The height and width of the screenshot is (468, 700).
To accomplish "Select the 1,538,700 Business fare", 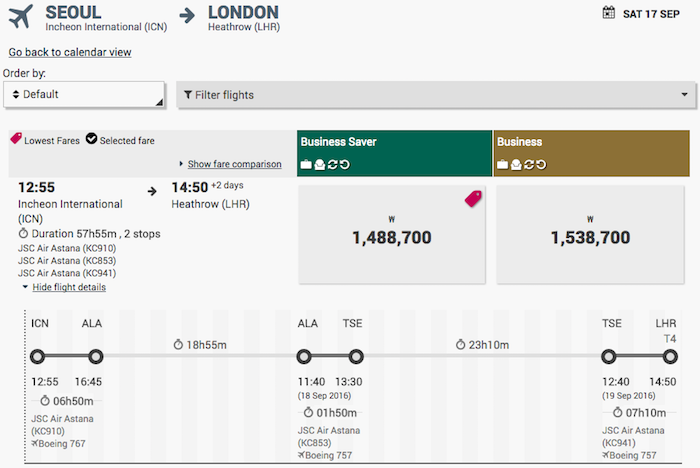I will coord(590,234).
